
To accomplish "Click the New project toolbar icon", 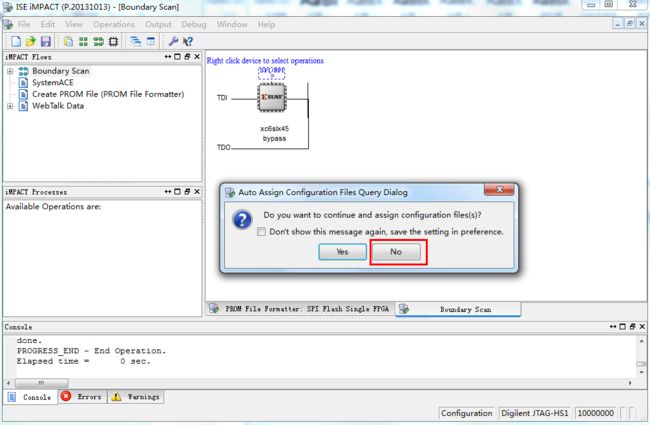I will (x=16, y=41).
